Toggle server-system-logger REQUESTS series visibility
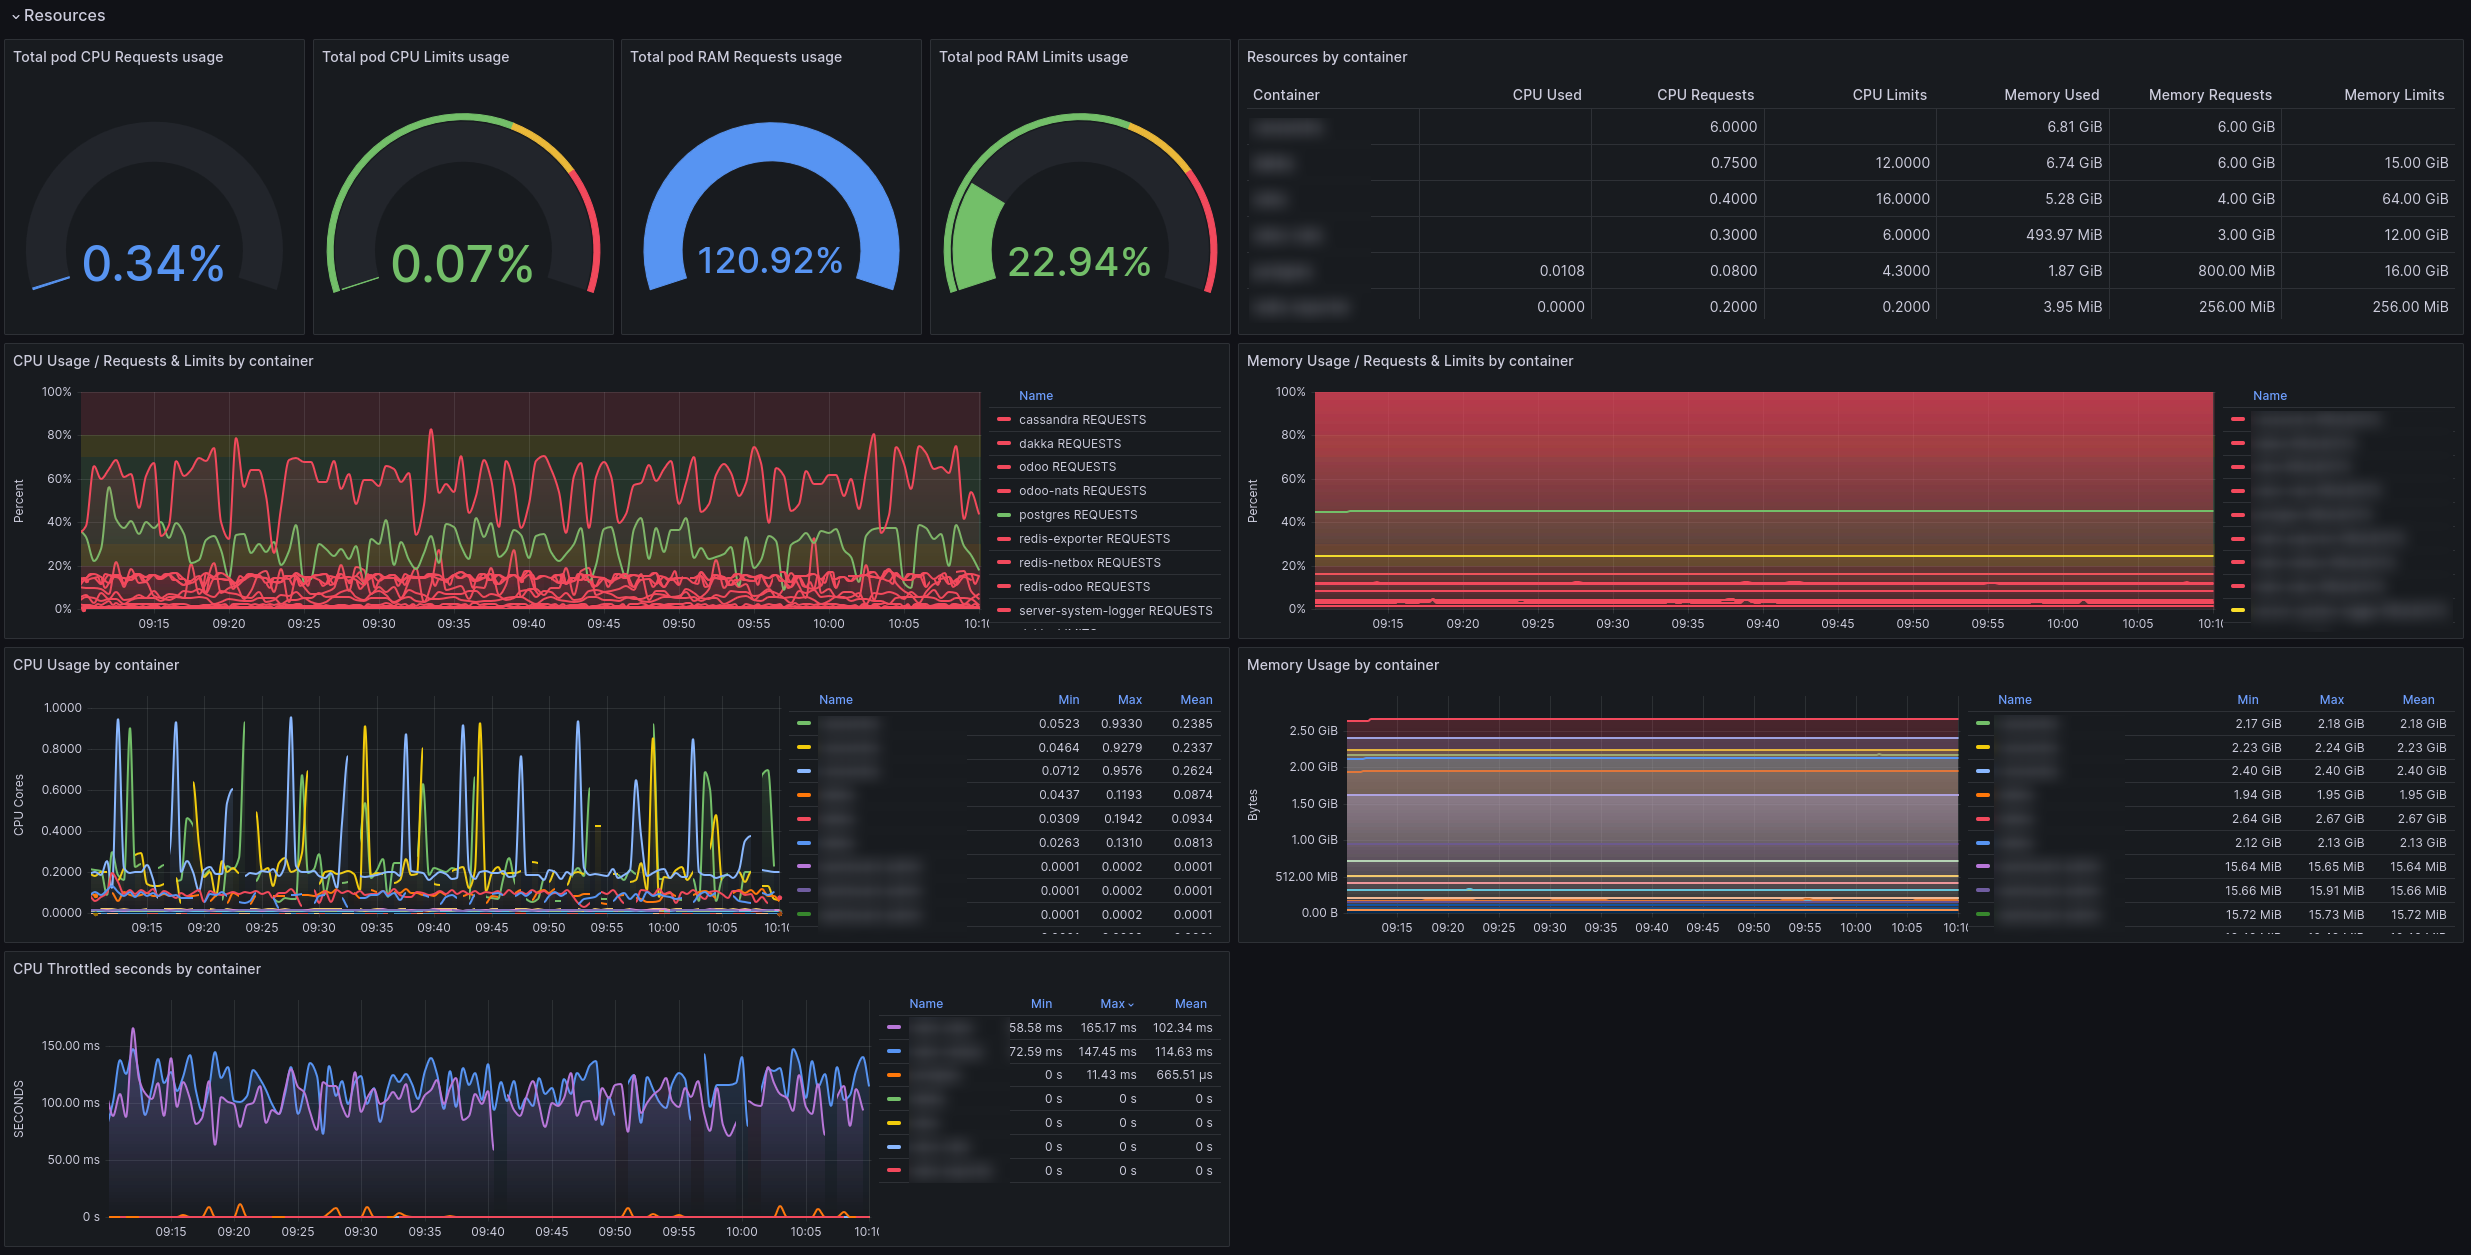 click(1115, 611)
